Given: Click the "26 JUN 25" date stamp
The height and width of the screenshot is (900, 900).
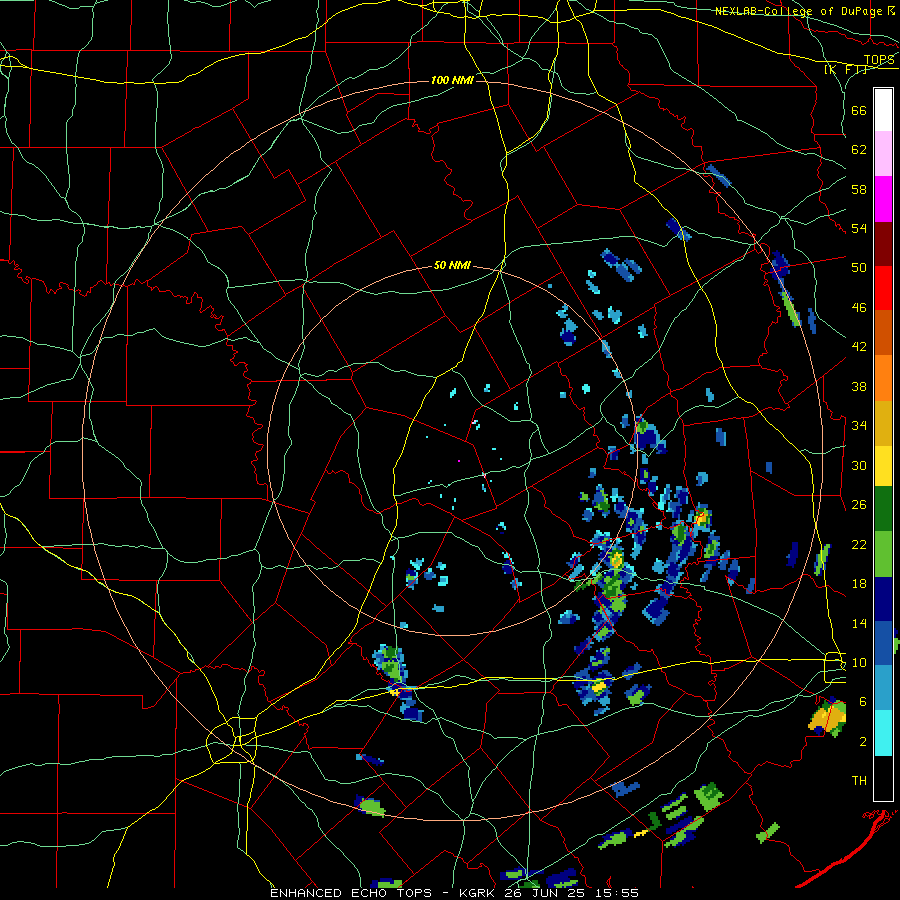Looking at the screenshot, I should pos(548,893).
